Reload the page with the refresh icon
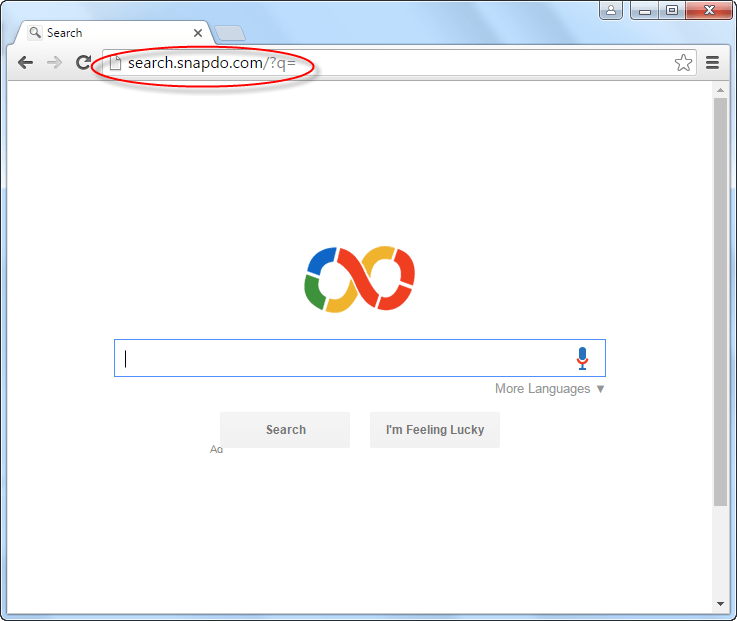This screenshot has height=621, width=737. click(x=84, y=63)
